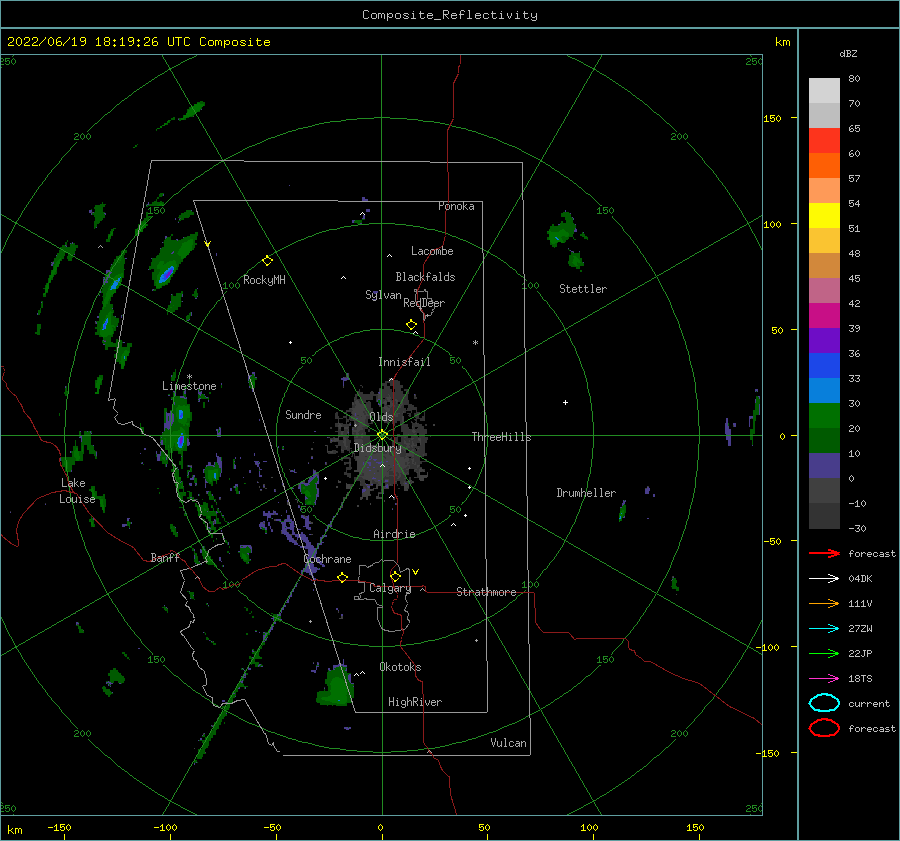Click the magenta 39-42 dBZ swatch

click(x=824, y=316)
